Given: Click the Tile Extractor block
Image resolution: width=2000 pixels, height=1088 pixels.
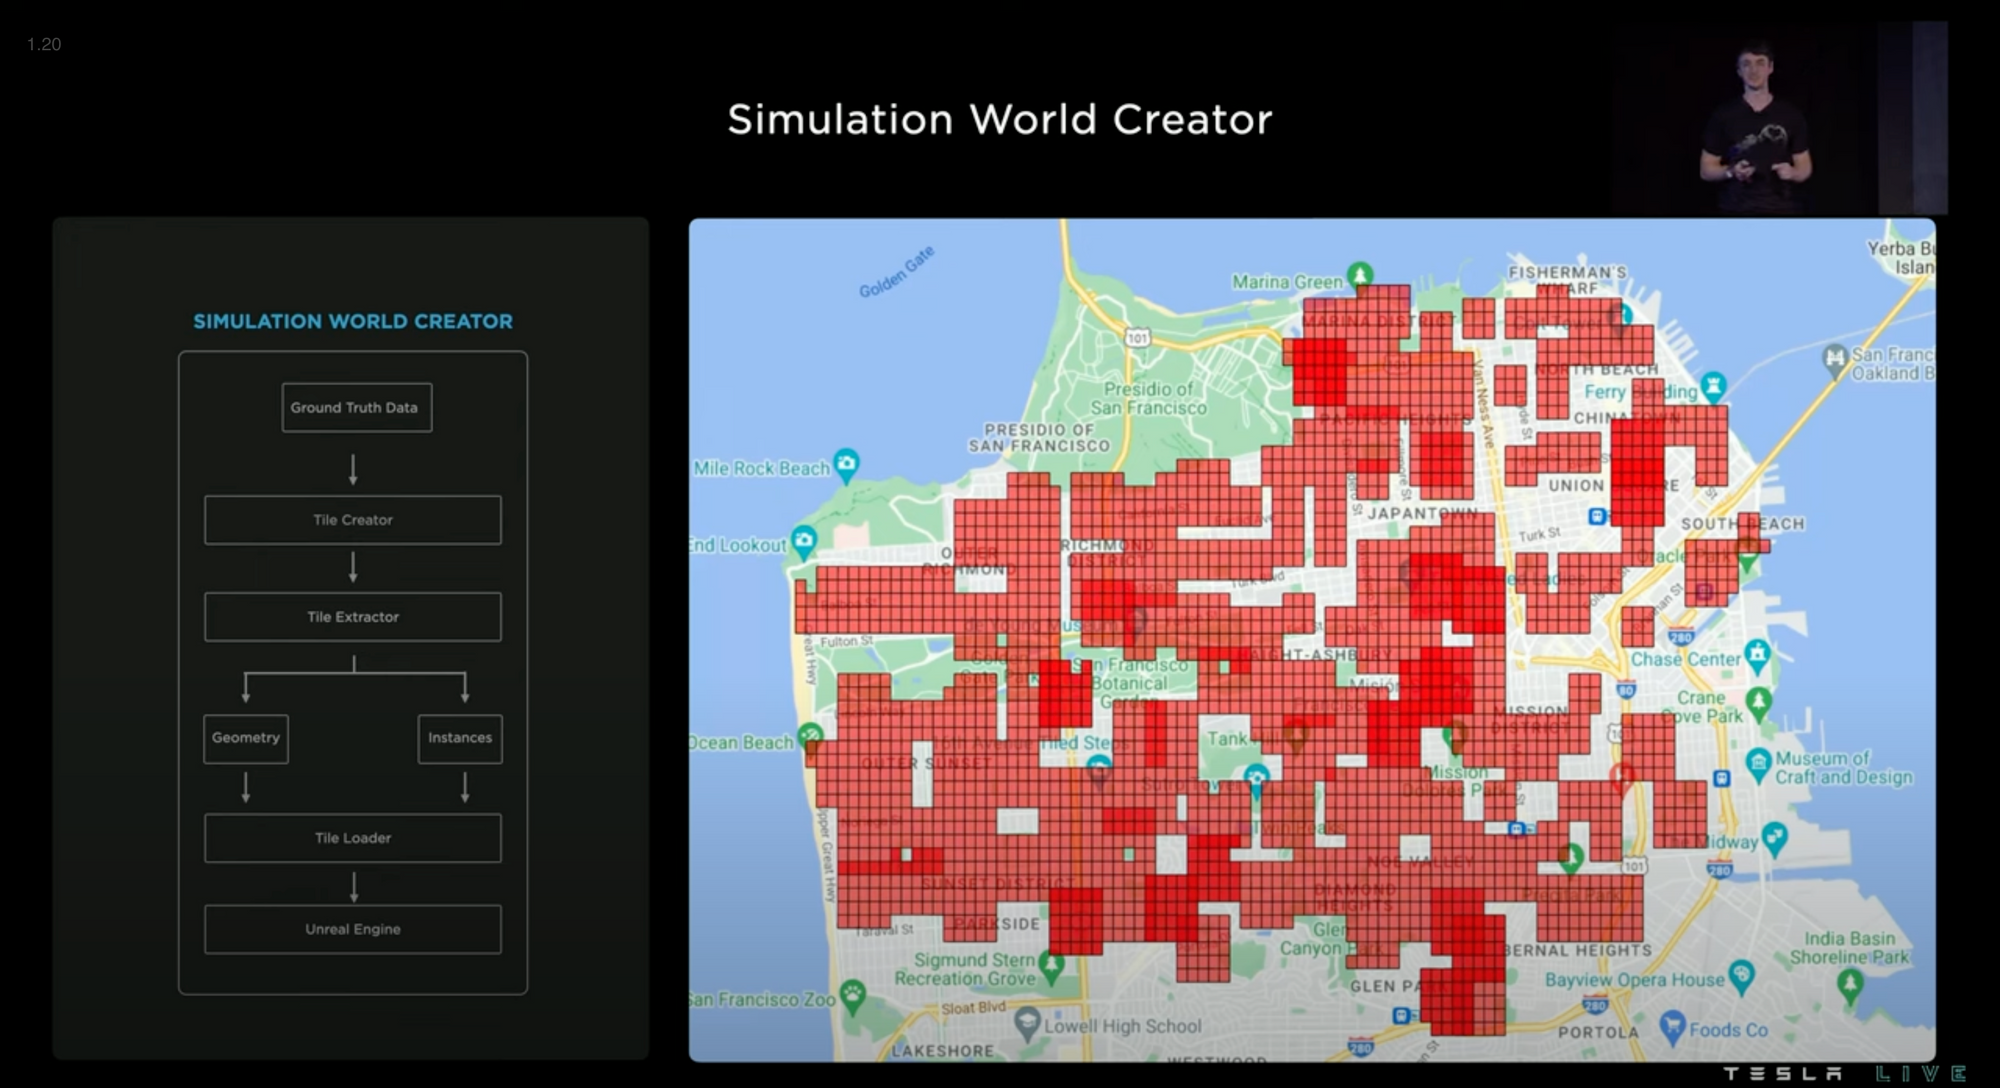Looking at the screenshot, I should (352, 617).
